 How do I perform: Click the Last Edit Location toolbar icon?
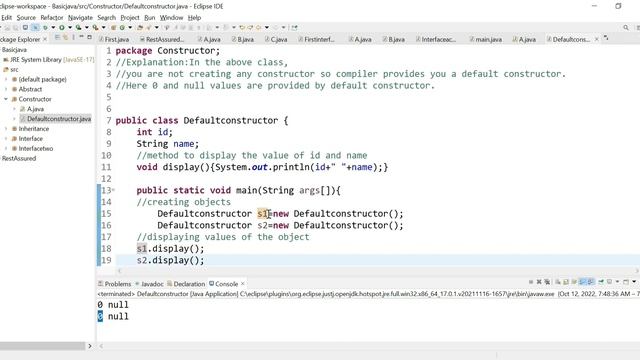(242, 27)
